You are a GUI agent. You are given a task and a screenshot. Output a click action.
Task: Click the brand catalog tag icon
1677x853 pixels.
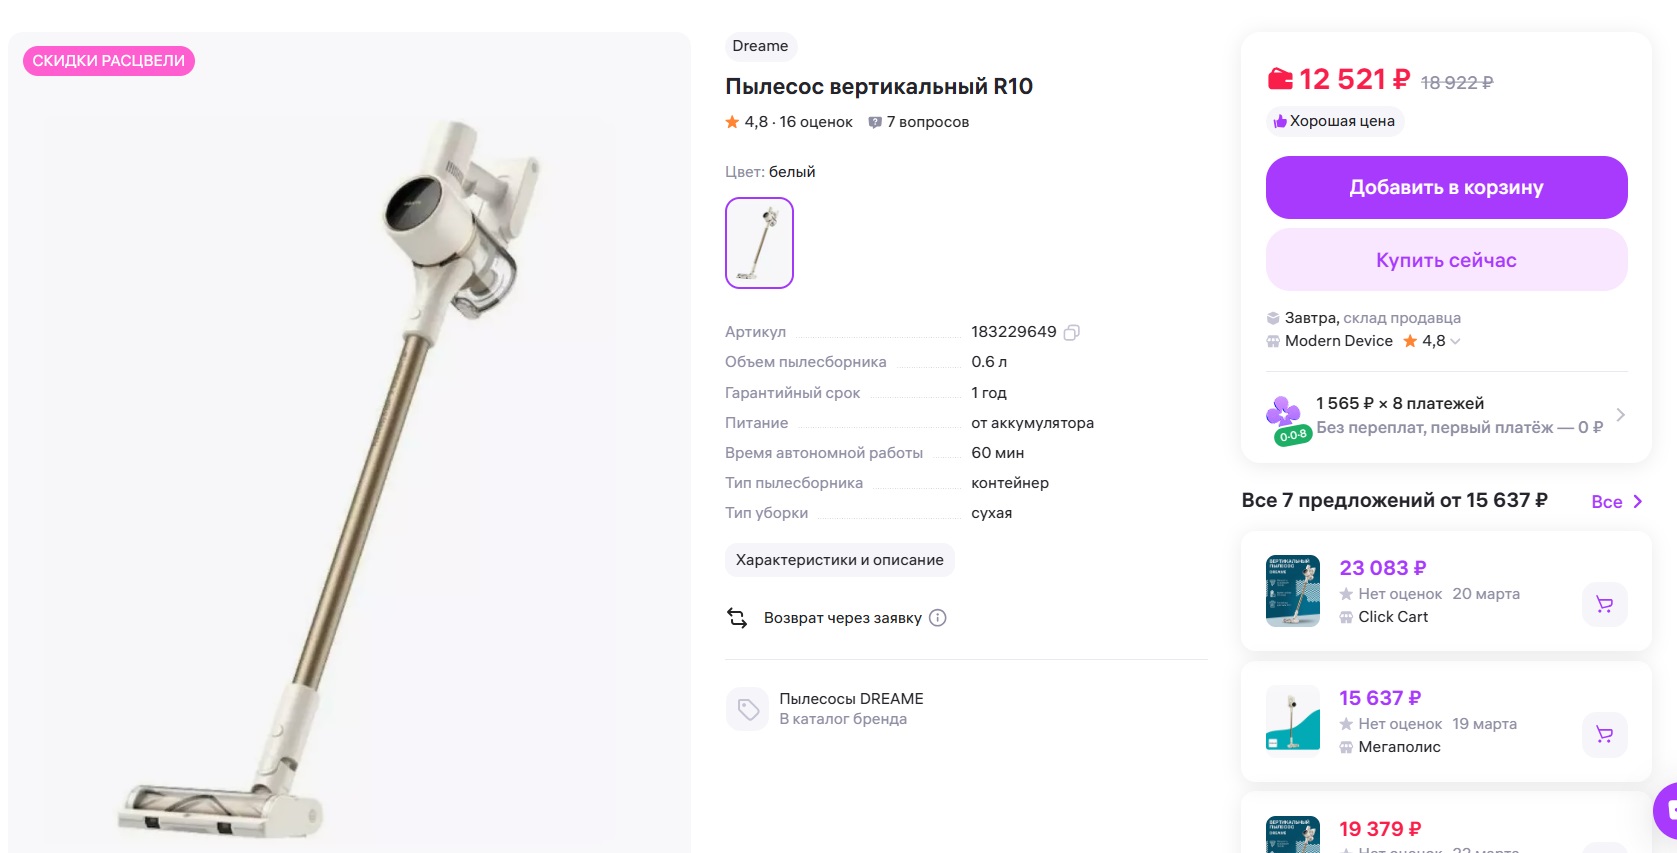tap(747, 709)
